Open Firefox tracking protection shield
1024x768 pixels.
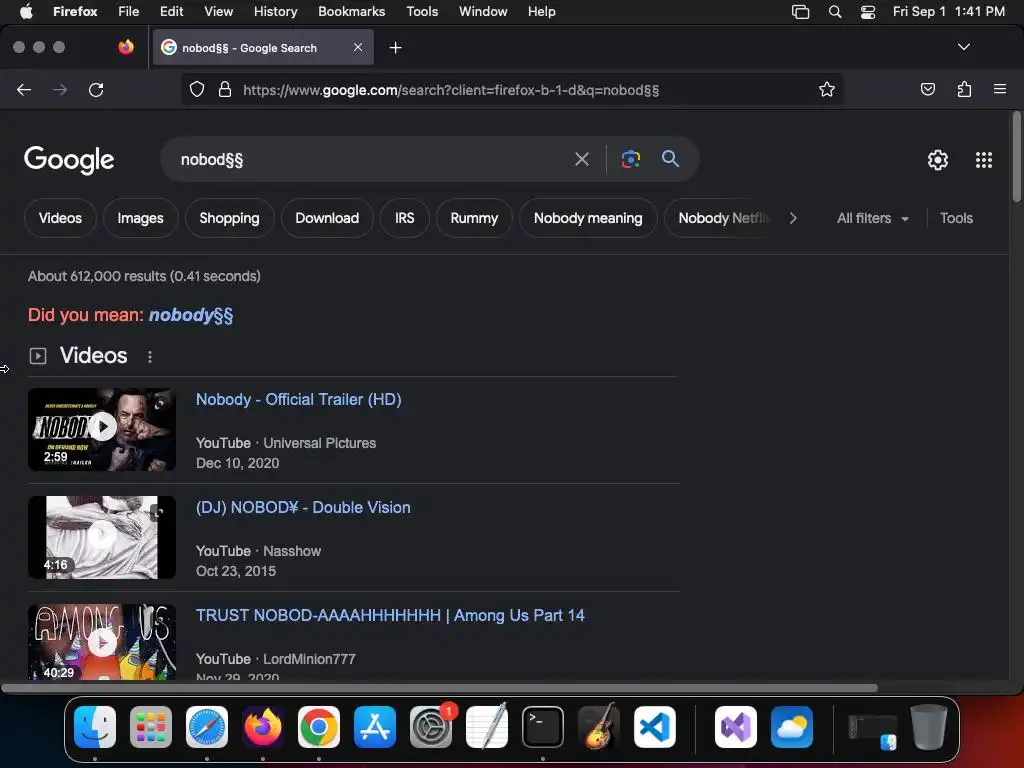coord(197,89)
